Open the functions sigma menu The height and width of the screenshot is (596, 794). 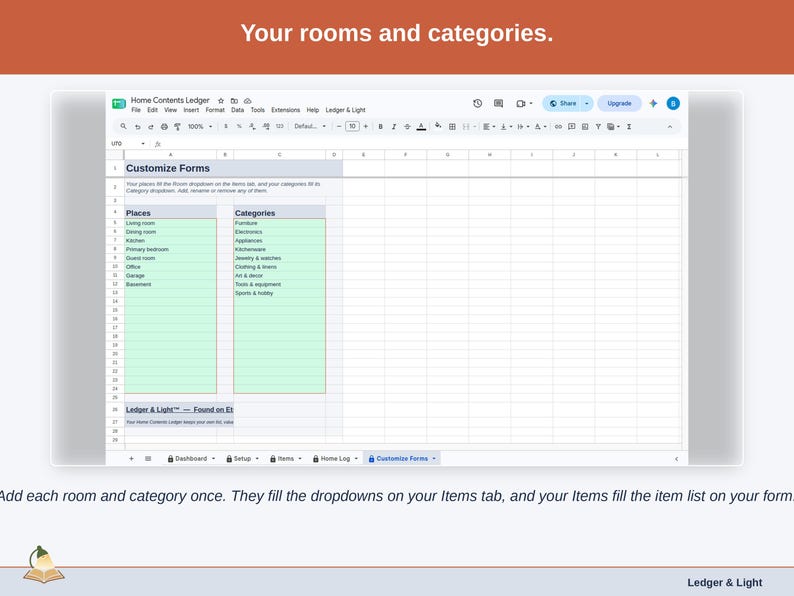[629, 127]
